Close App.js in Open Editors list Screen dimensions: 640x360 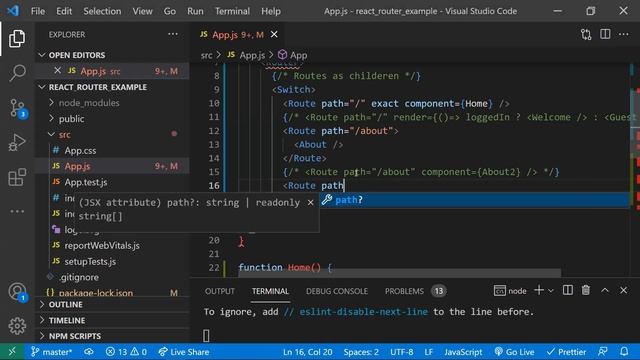58,71
